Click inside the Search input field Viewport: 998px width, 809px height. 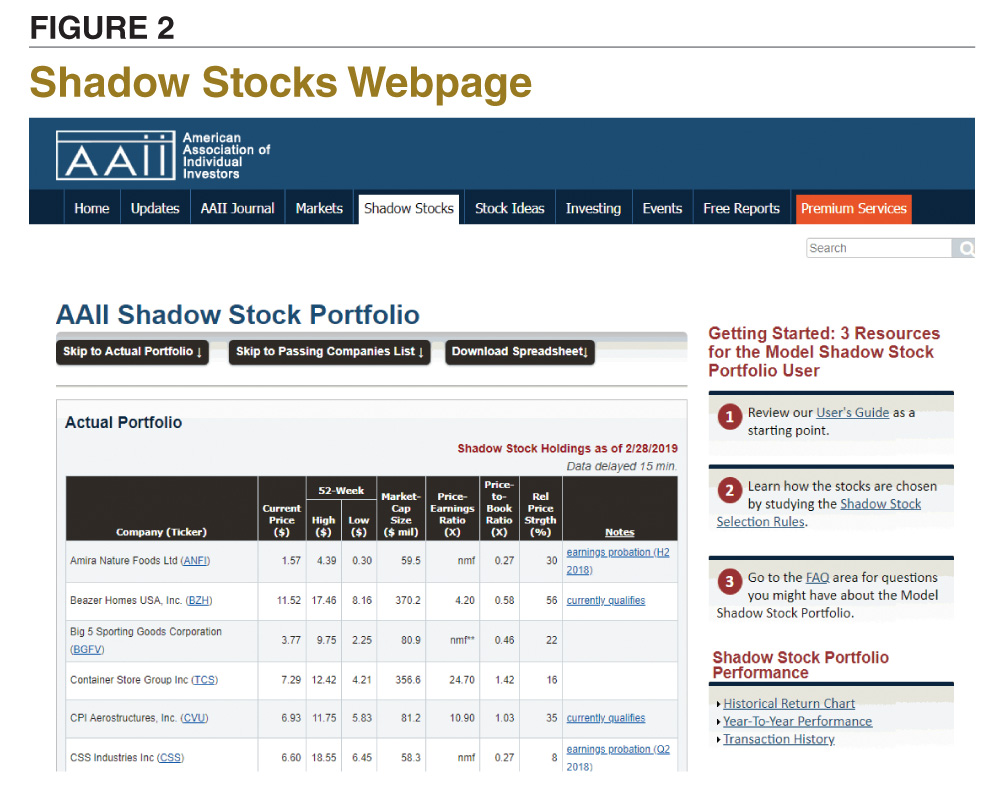[x=878, y=247]
